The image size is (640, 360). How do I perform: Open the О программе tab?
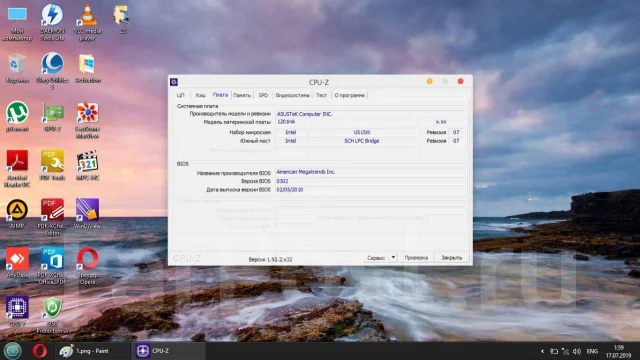tap(349, 95)
